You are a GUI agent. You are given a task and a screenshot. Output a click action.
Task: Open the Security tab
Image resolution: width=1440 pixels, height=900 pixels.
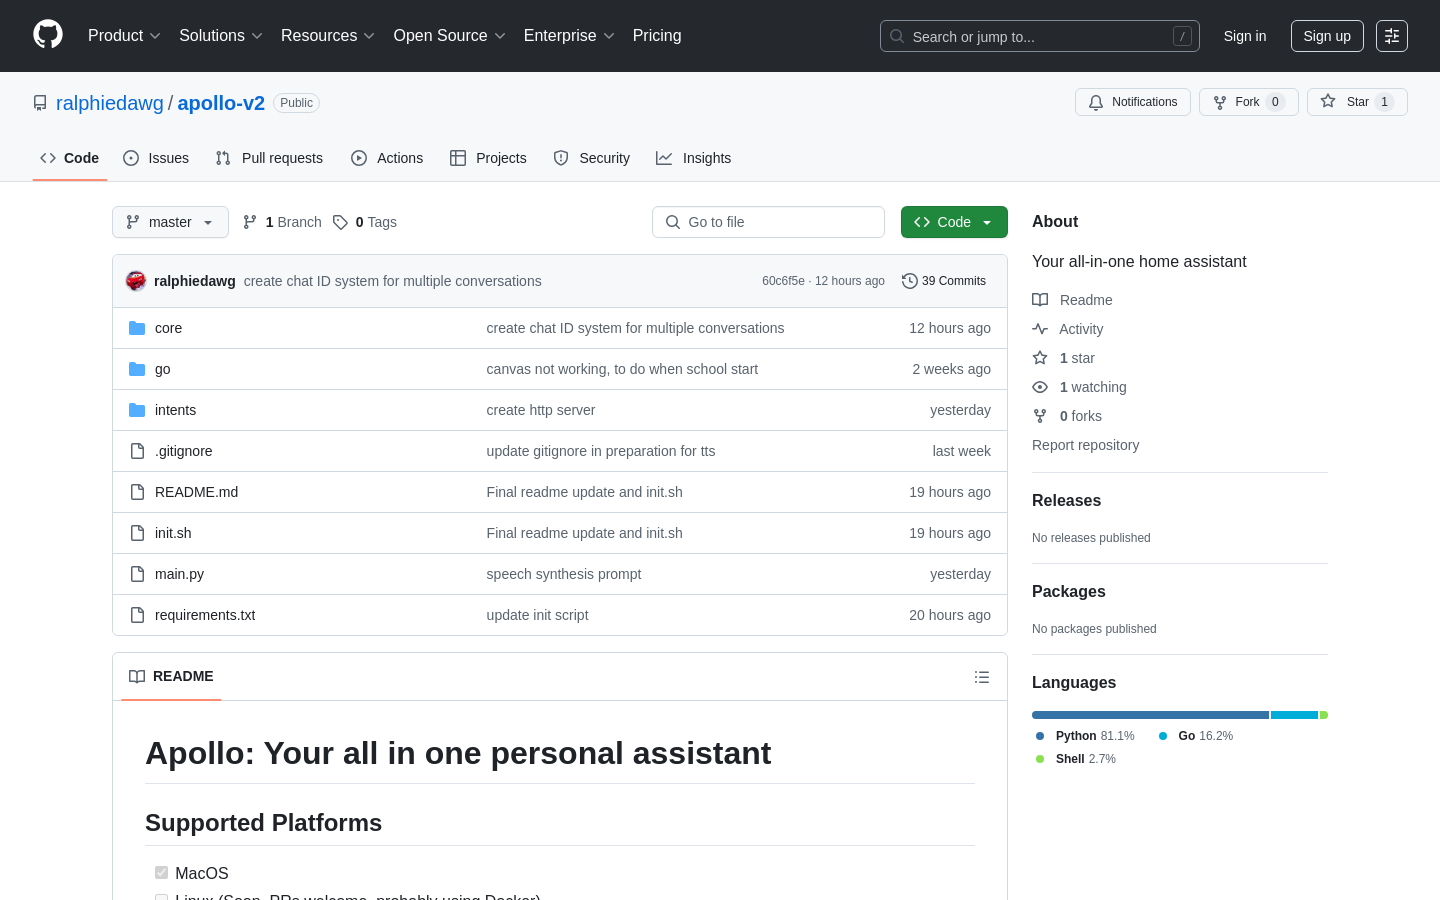point(592,158)
